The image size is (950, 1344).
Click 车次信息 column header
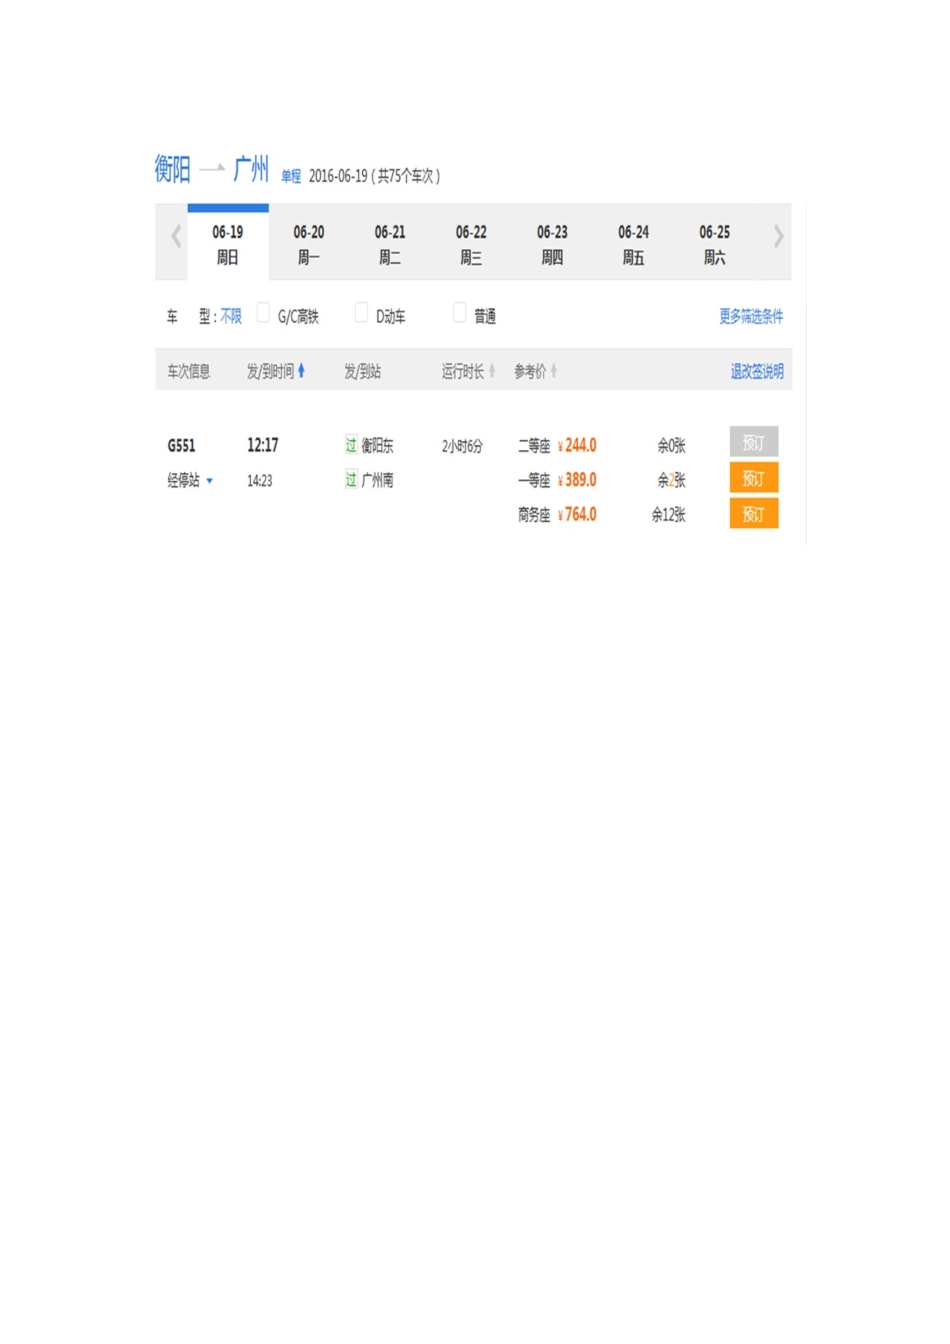189,371
